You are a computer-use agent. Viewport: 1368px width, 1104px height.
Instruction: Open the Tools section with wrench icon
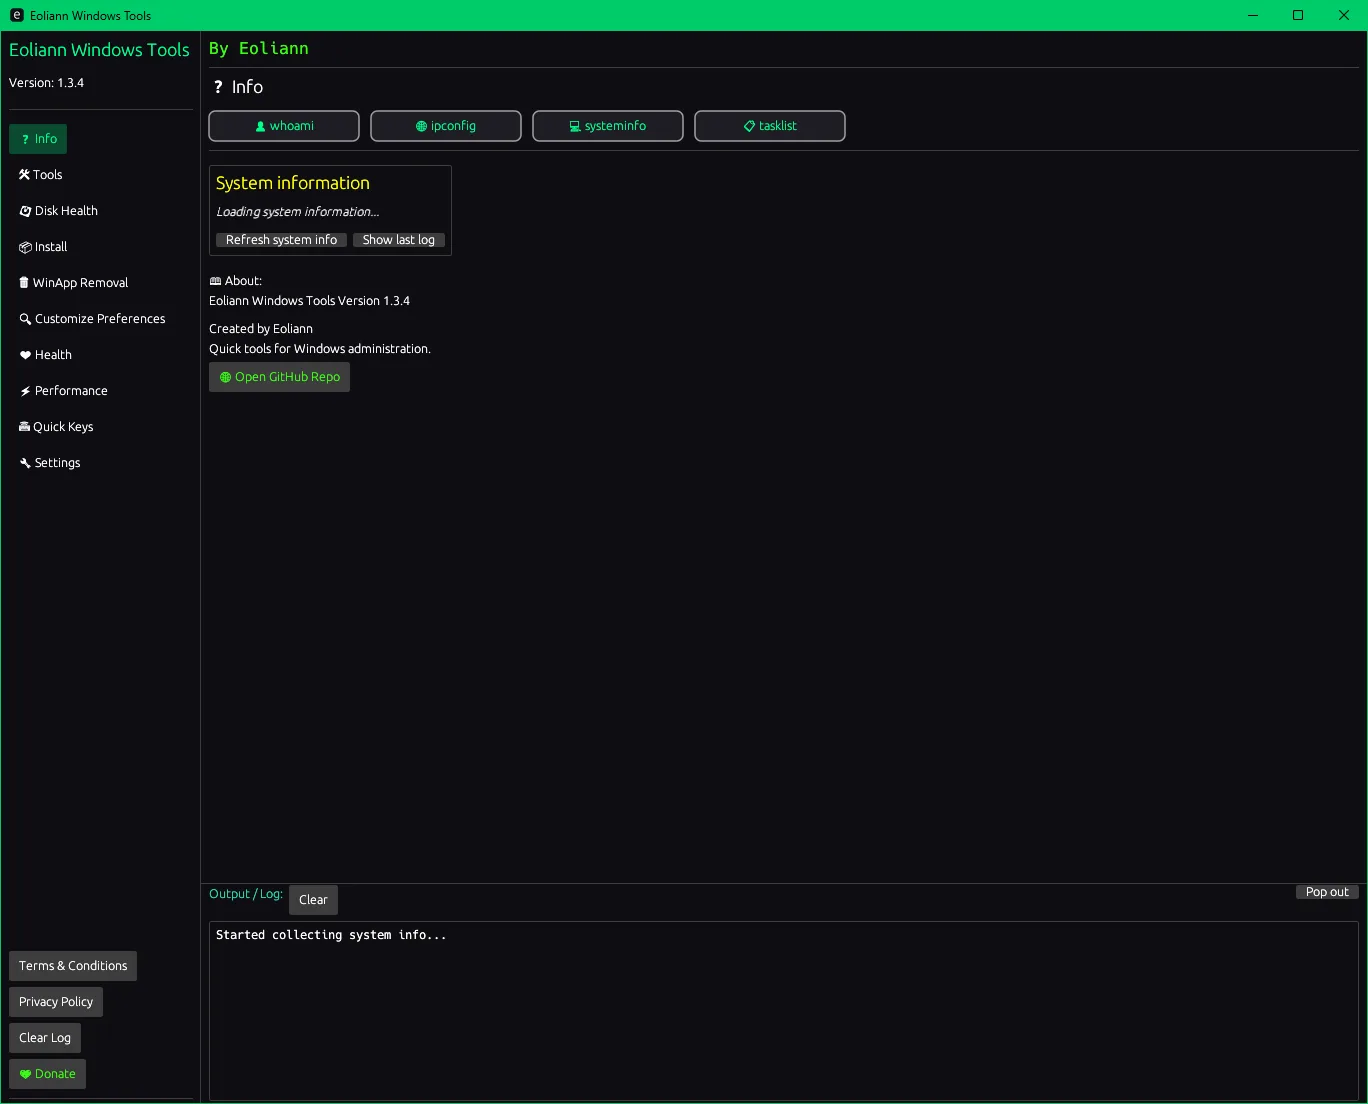41,175
